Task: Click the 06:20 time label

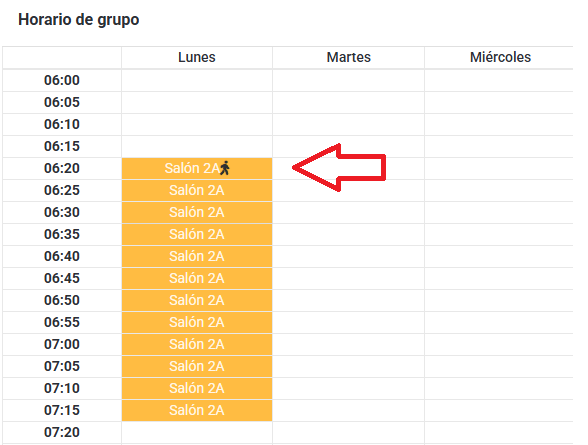Action: point(62,168)
